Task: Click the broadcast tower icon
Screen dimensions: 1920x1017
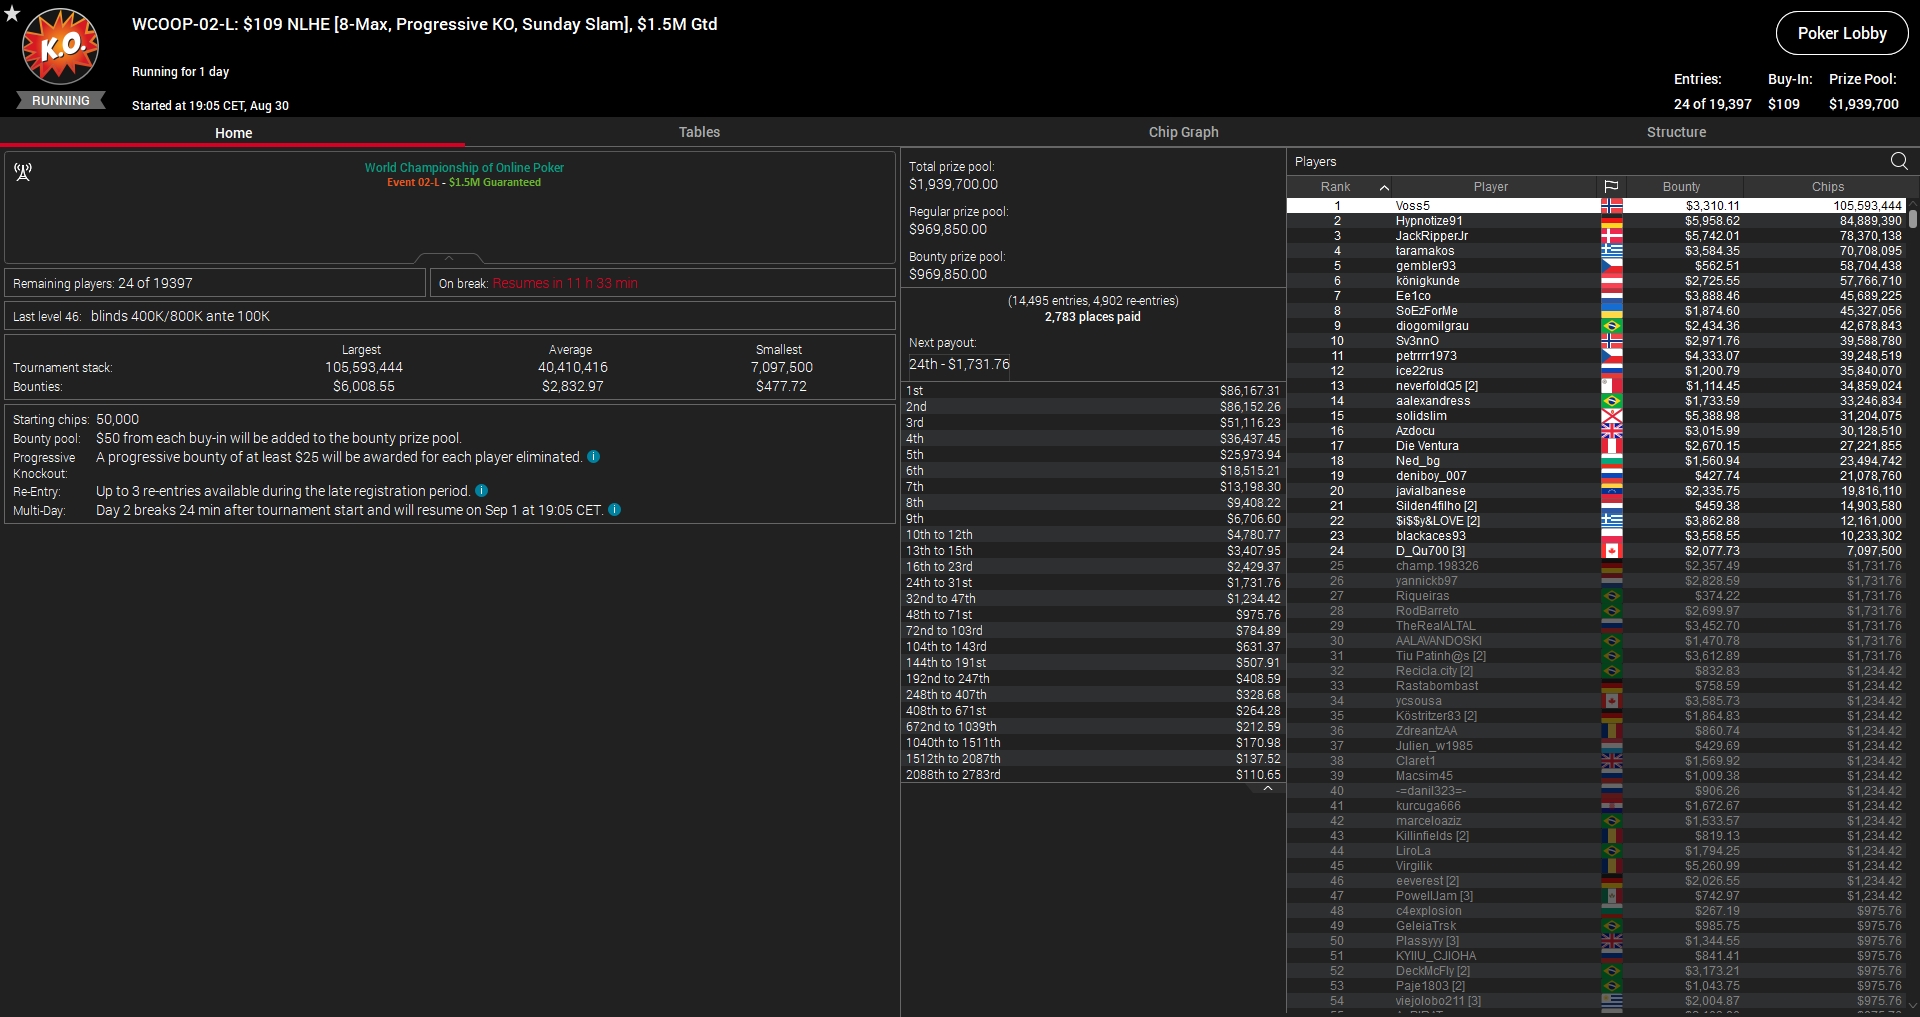Action: click(x=23, y=172)
